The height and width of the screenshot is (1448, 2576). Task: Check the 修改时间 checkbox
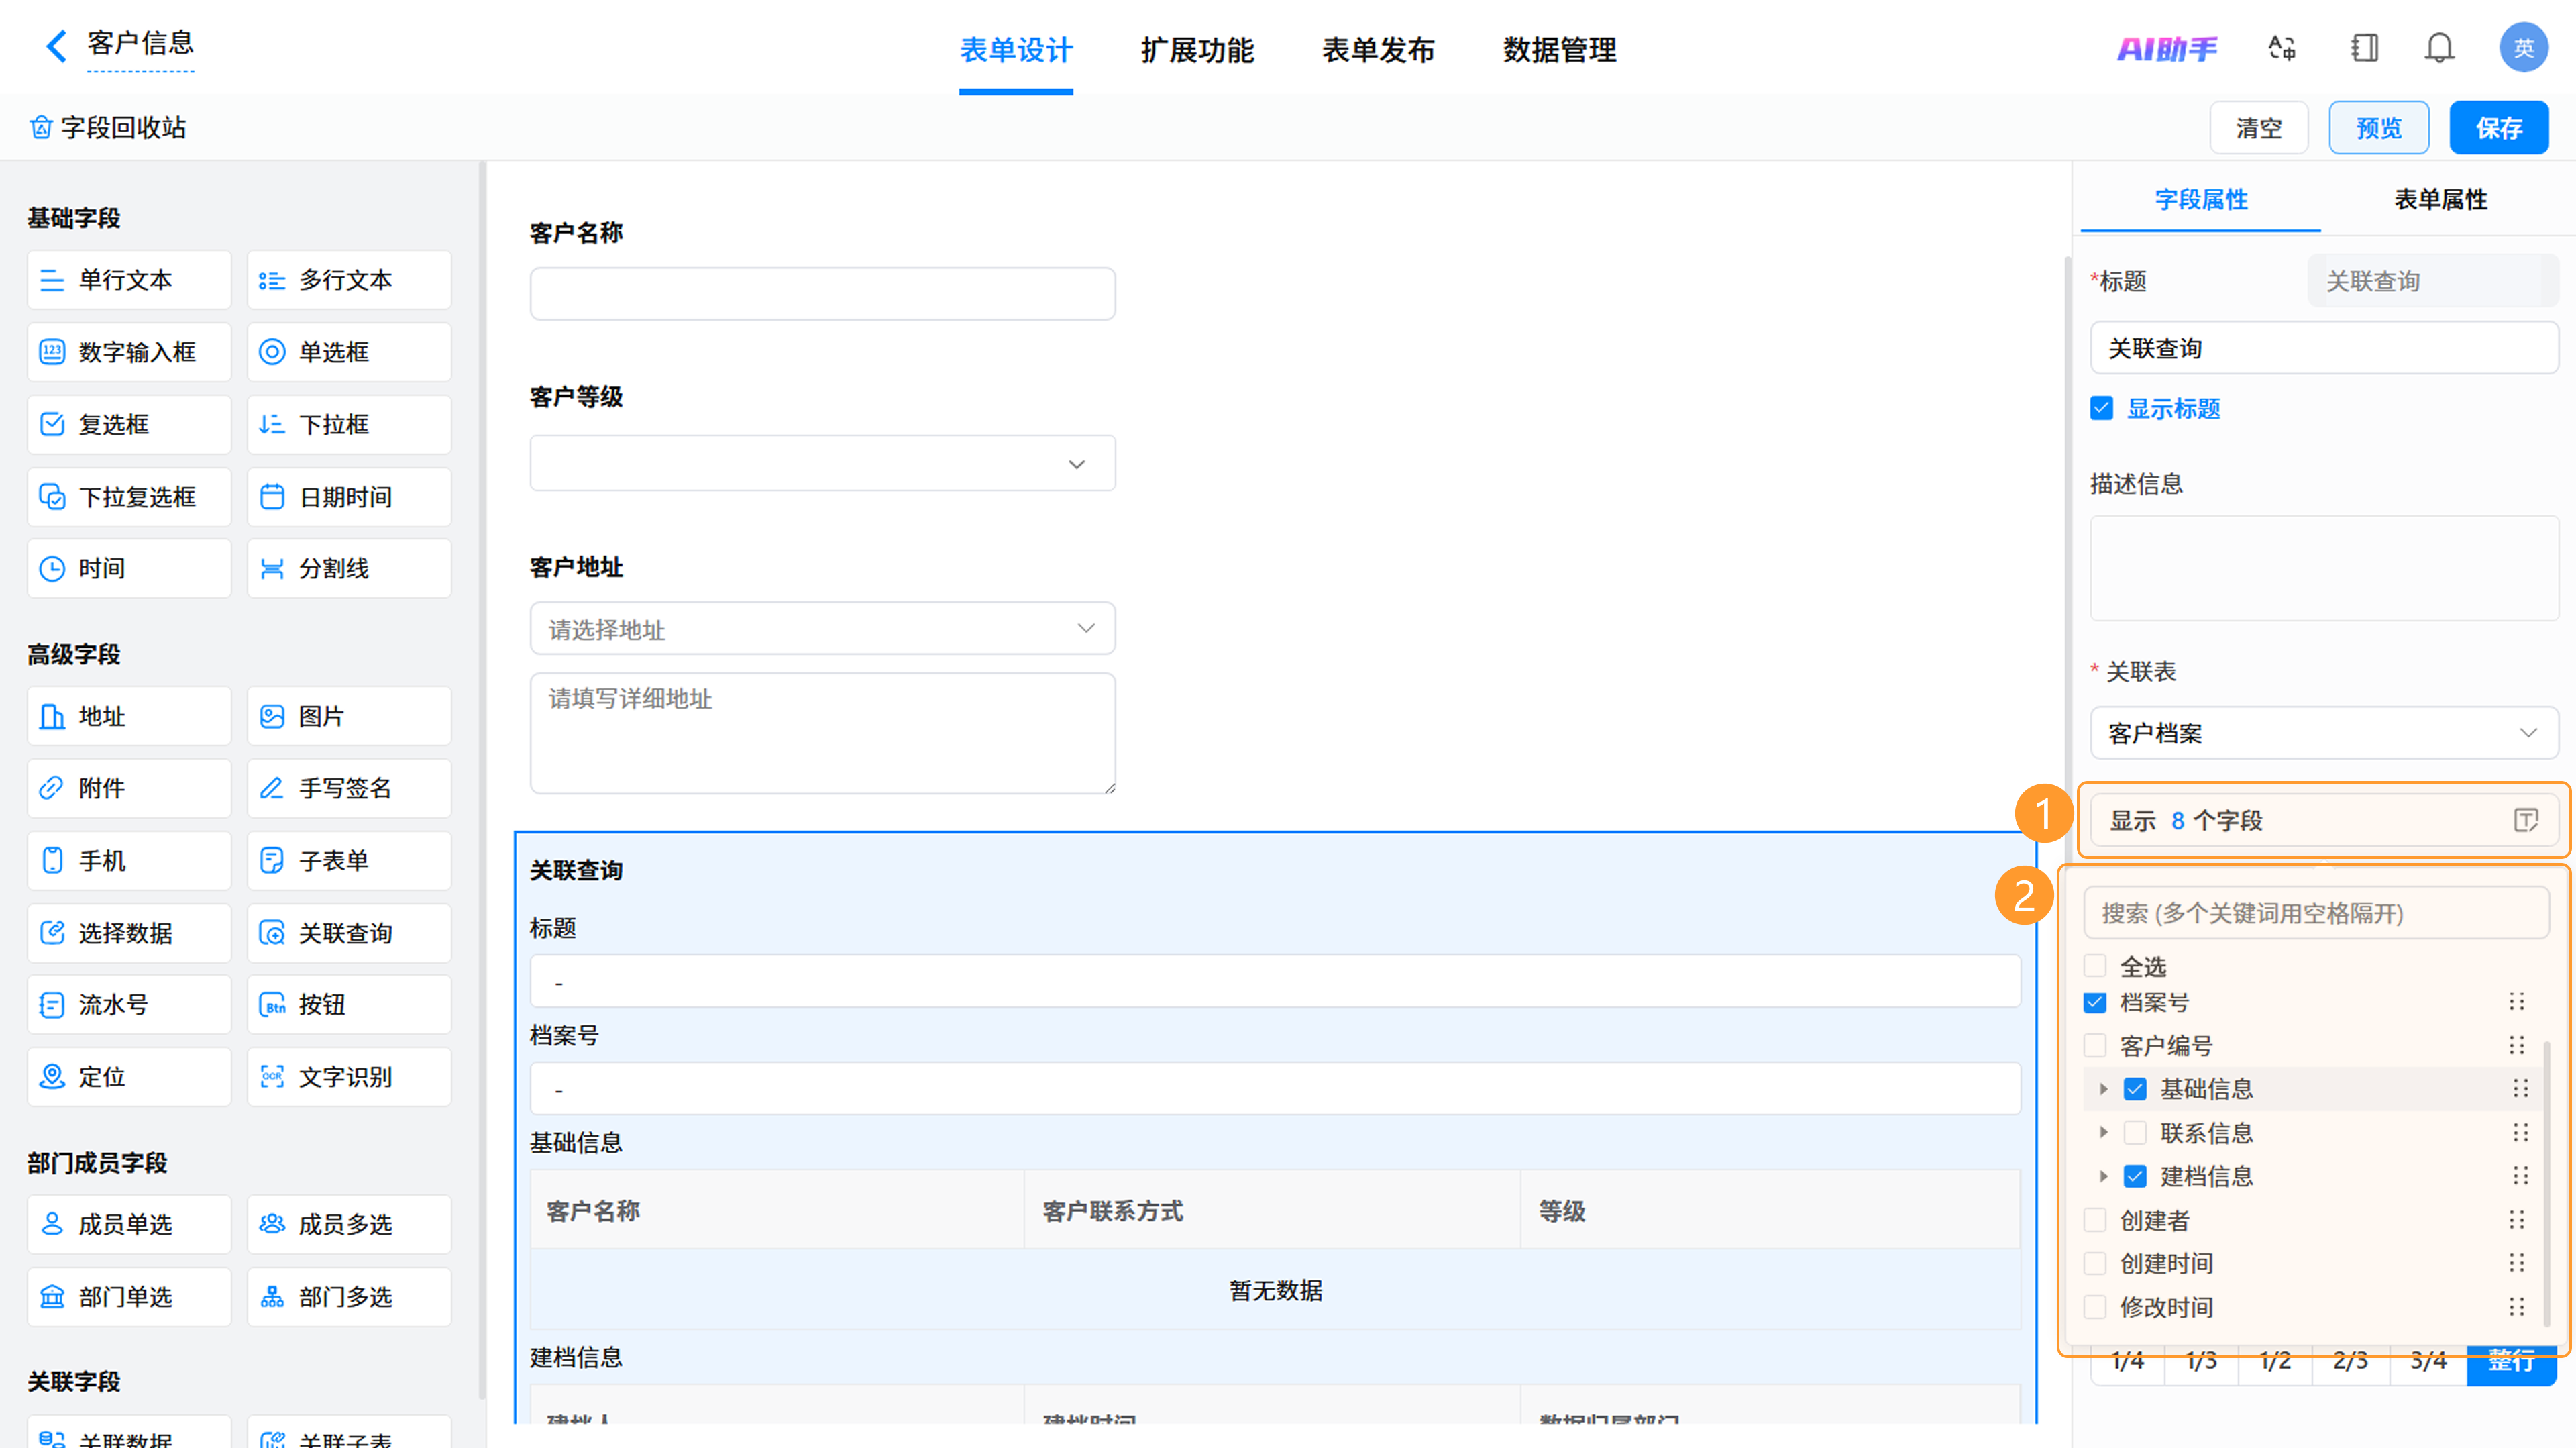[2095, 1308]
